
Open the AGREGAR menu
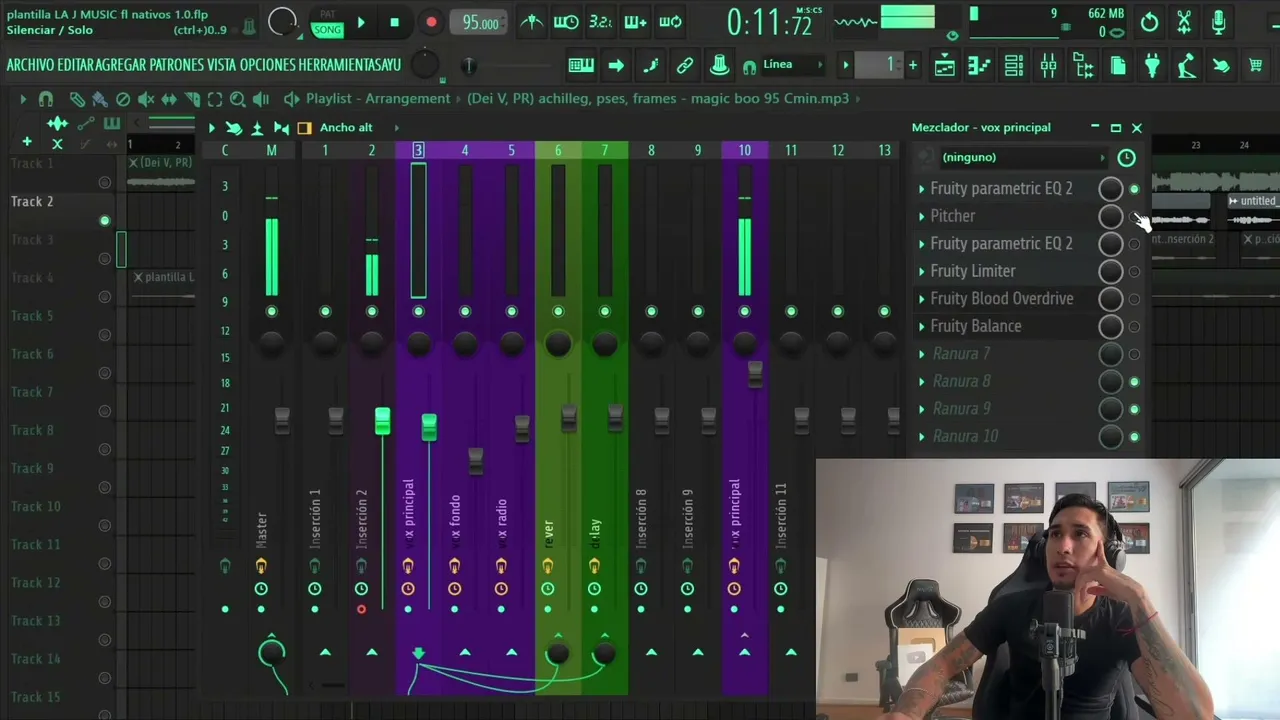(x=121, y=65)
